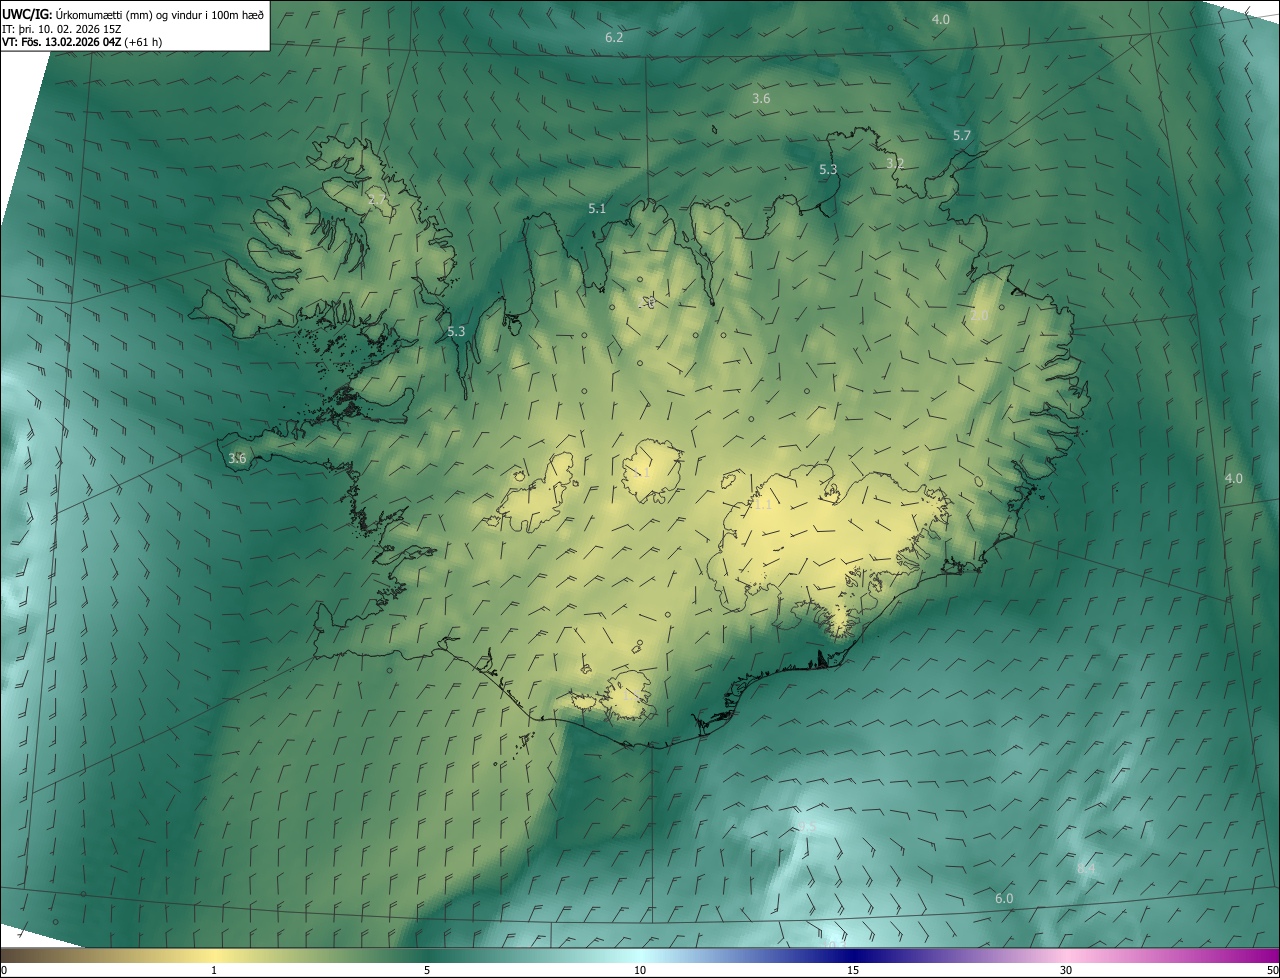1280x978 pixels.
Task: Click the colorbar tick labelled 1
Action: 214,970
